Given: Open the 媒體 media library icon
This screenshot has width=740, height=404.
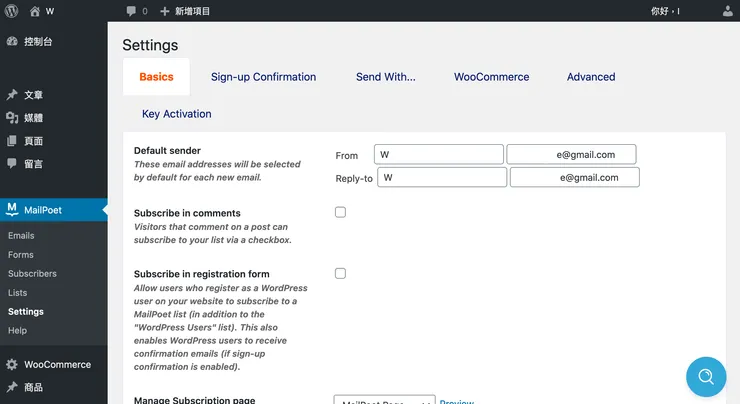Looking at the screenshot, I should coord(12,118).
